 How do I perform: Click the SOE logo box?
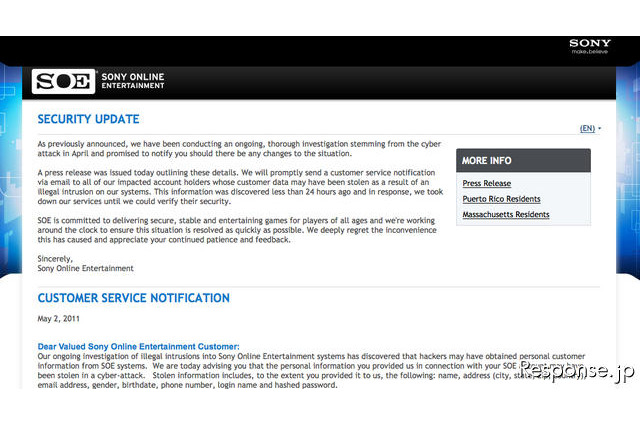pos(63,82)
